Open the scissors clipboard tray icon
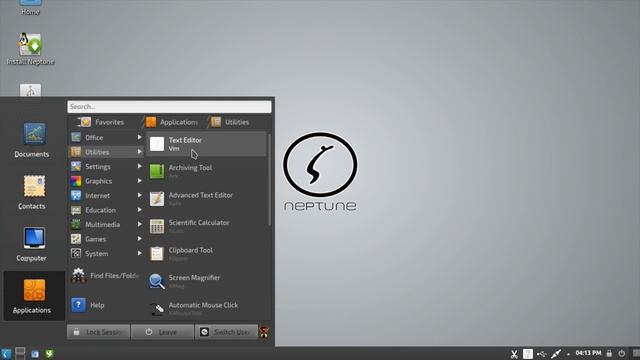The image size is (640, 360). pos(514,354)
